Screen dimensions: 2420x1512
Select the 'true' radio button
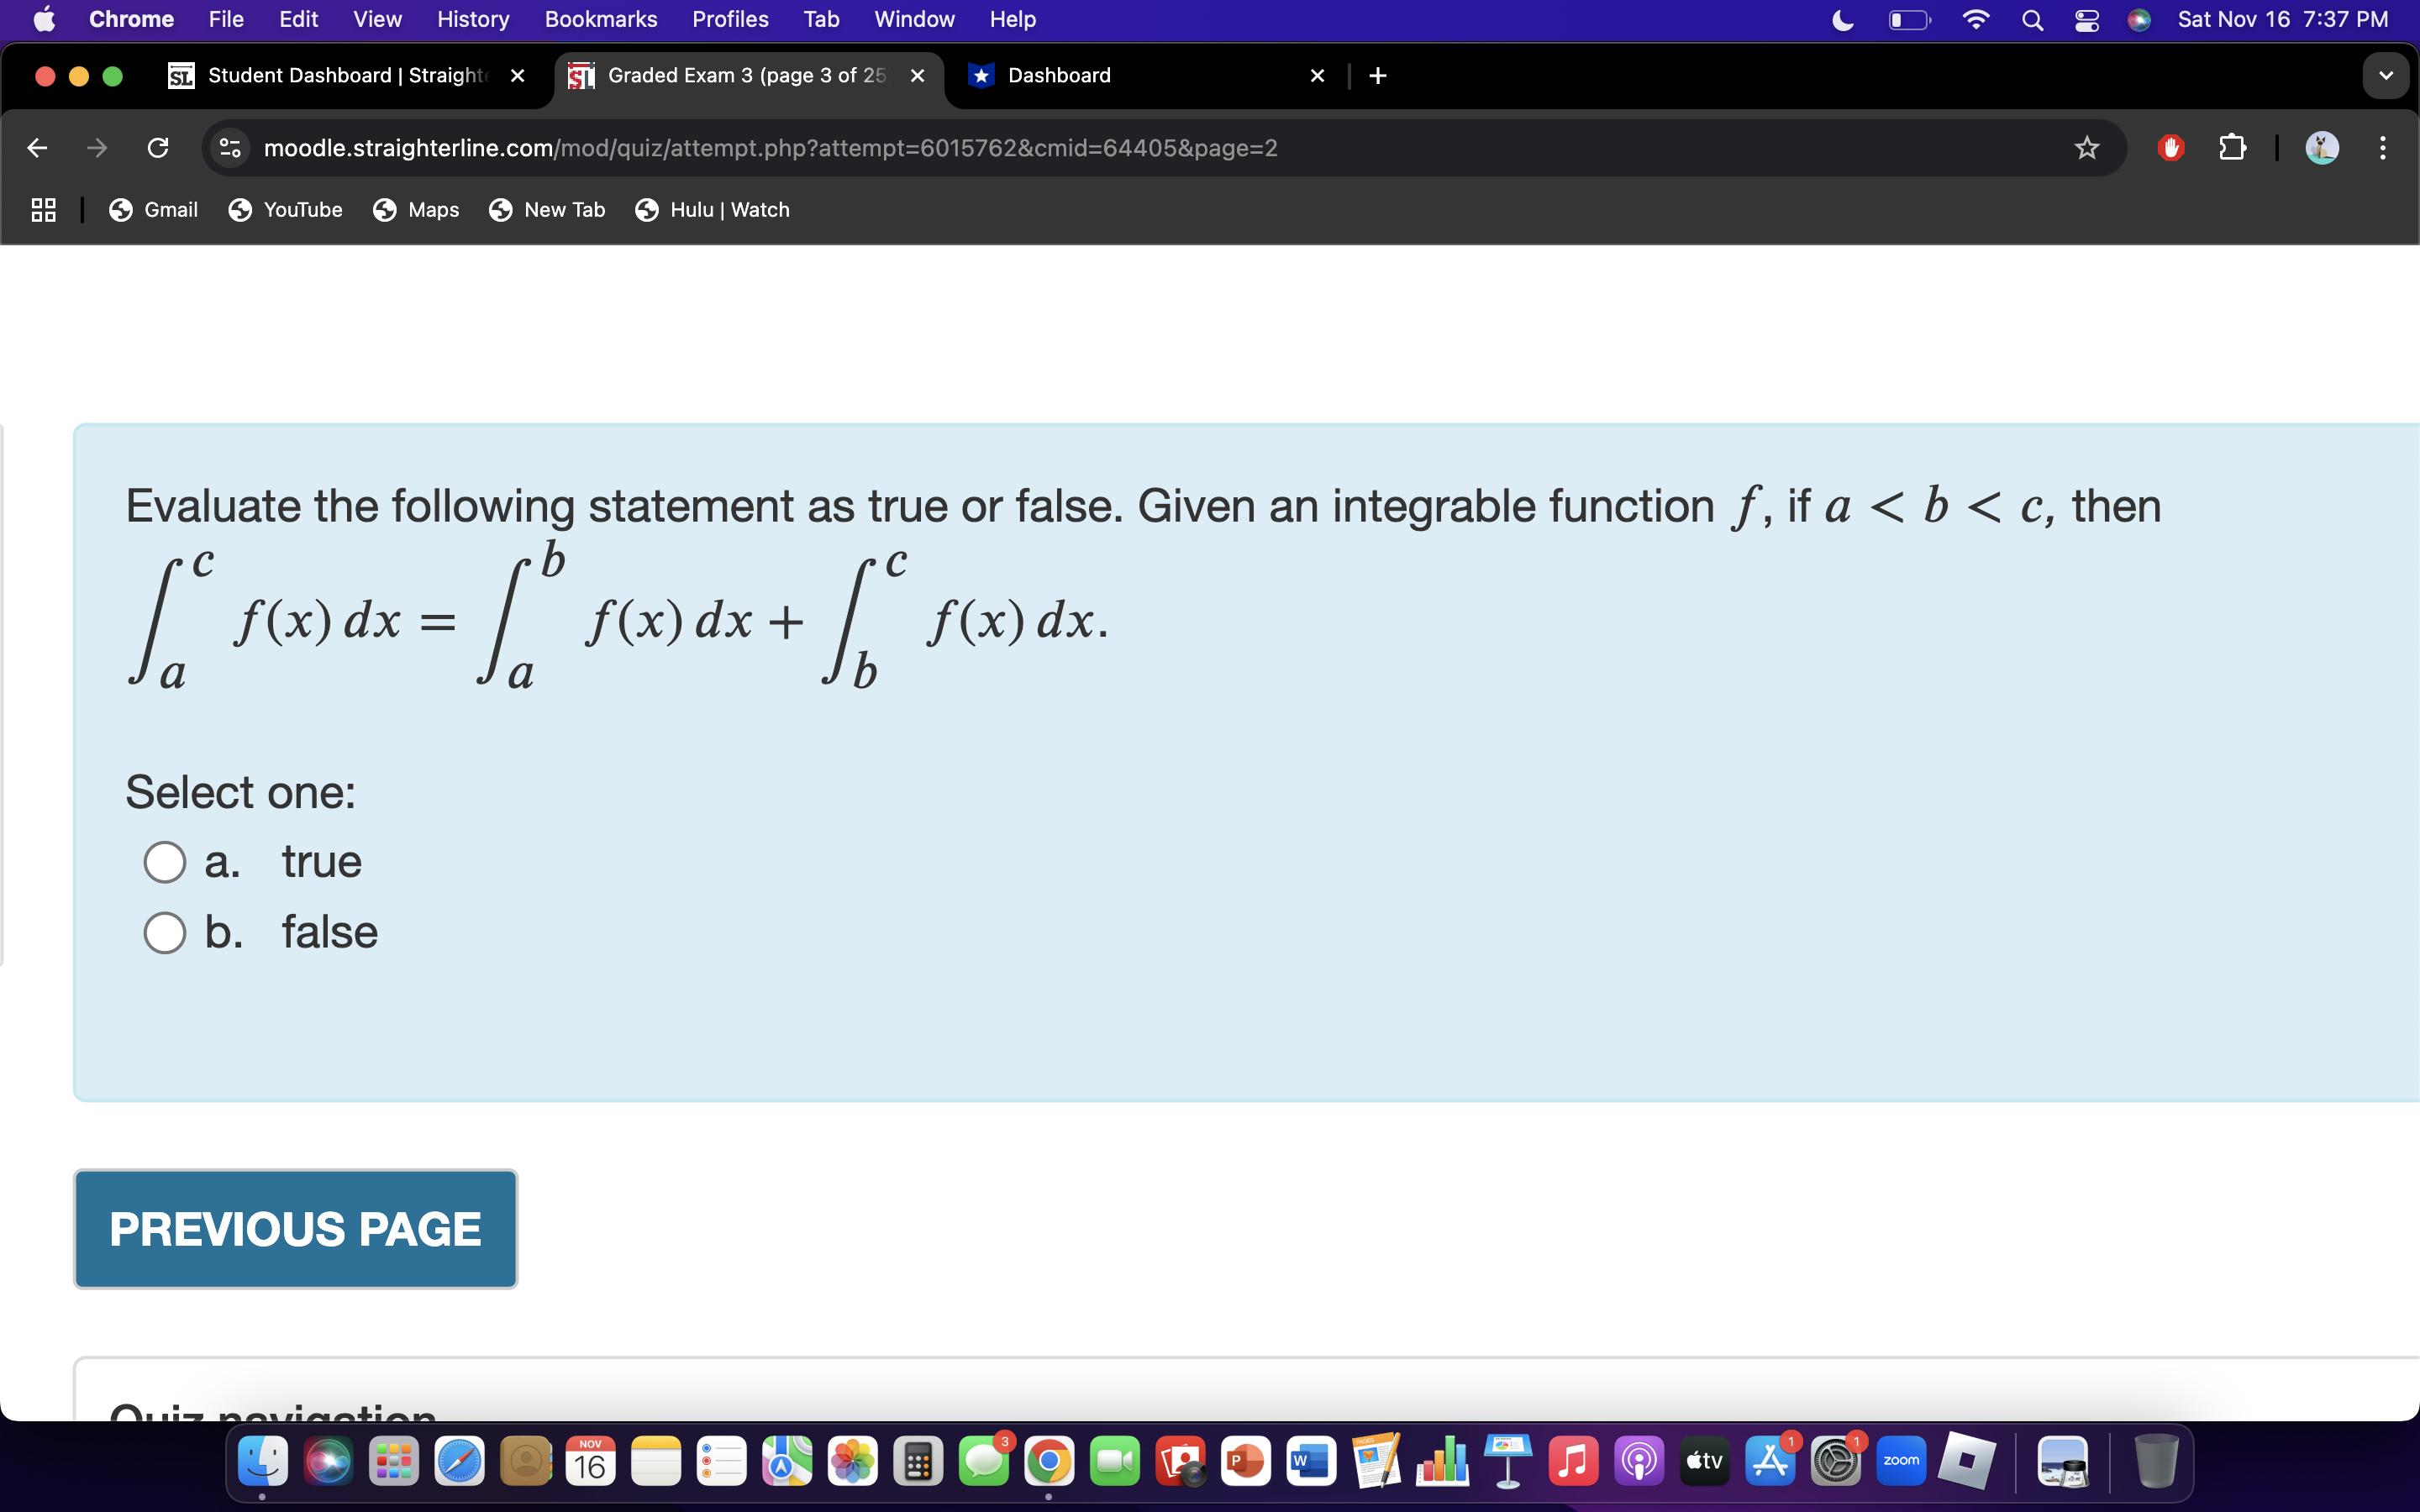(x=165, y=862)
